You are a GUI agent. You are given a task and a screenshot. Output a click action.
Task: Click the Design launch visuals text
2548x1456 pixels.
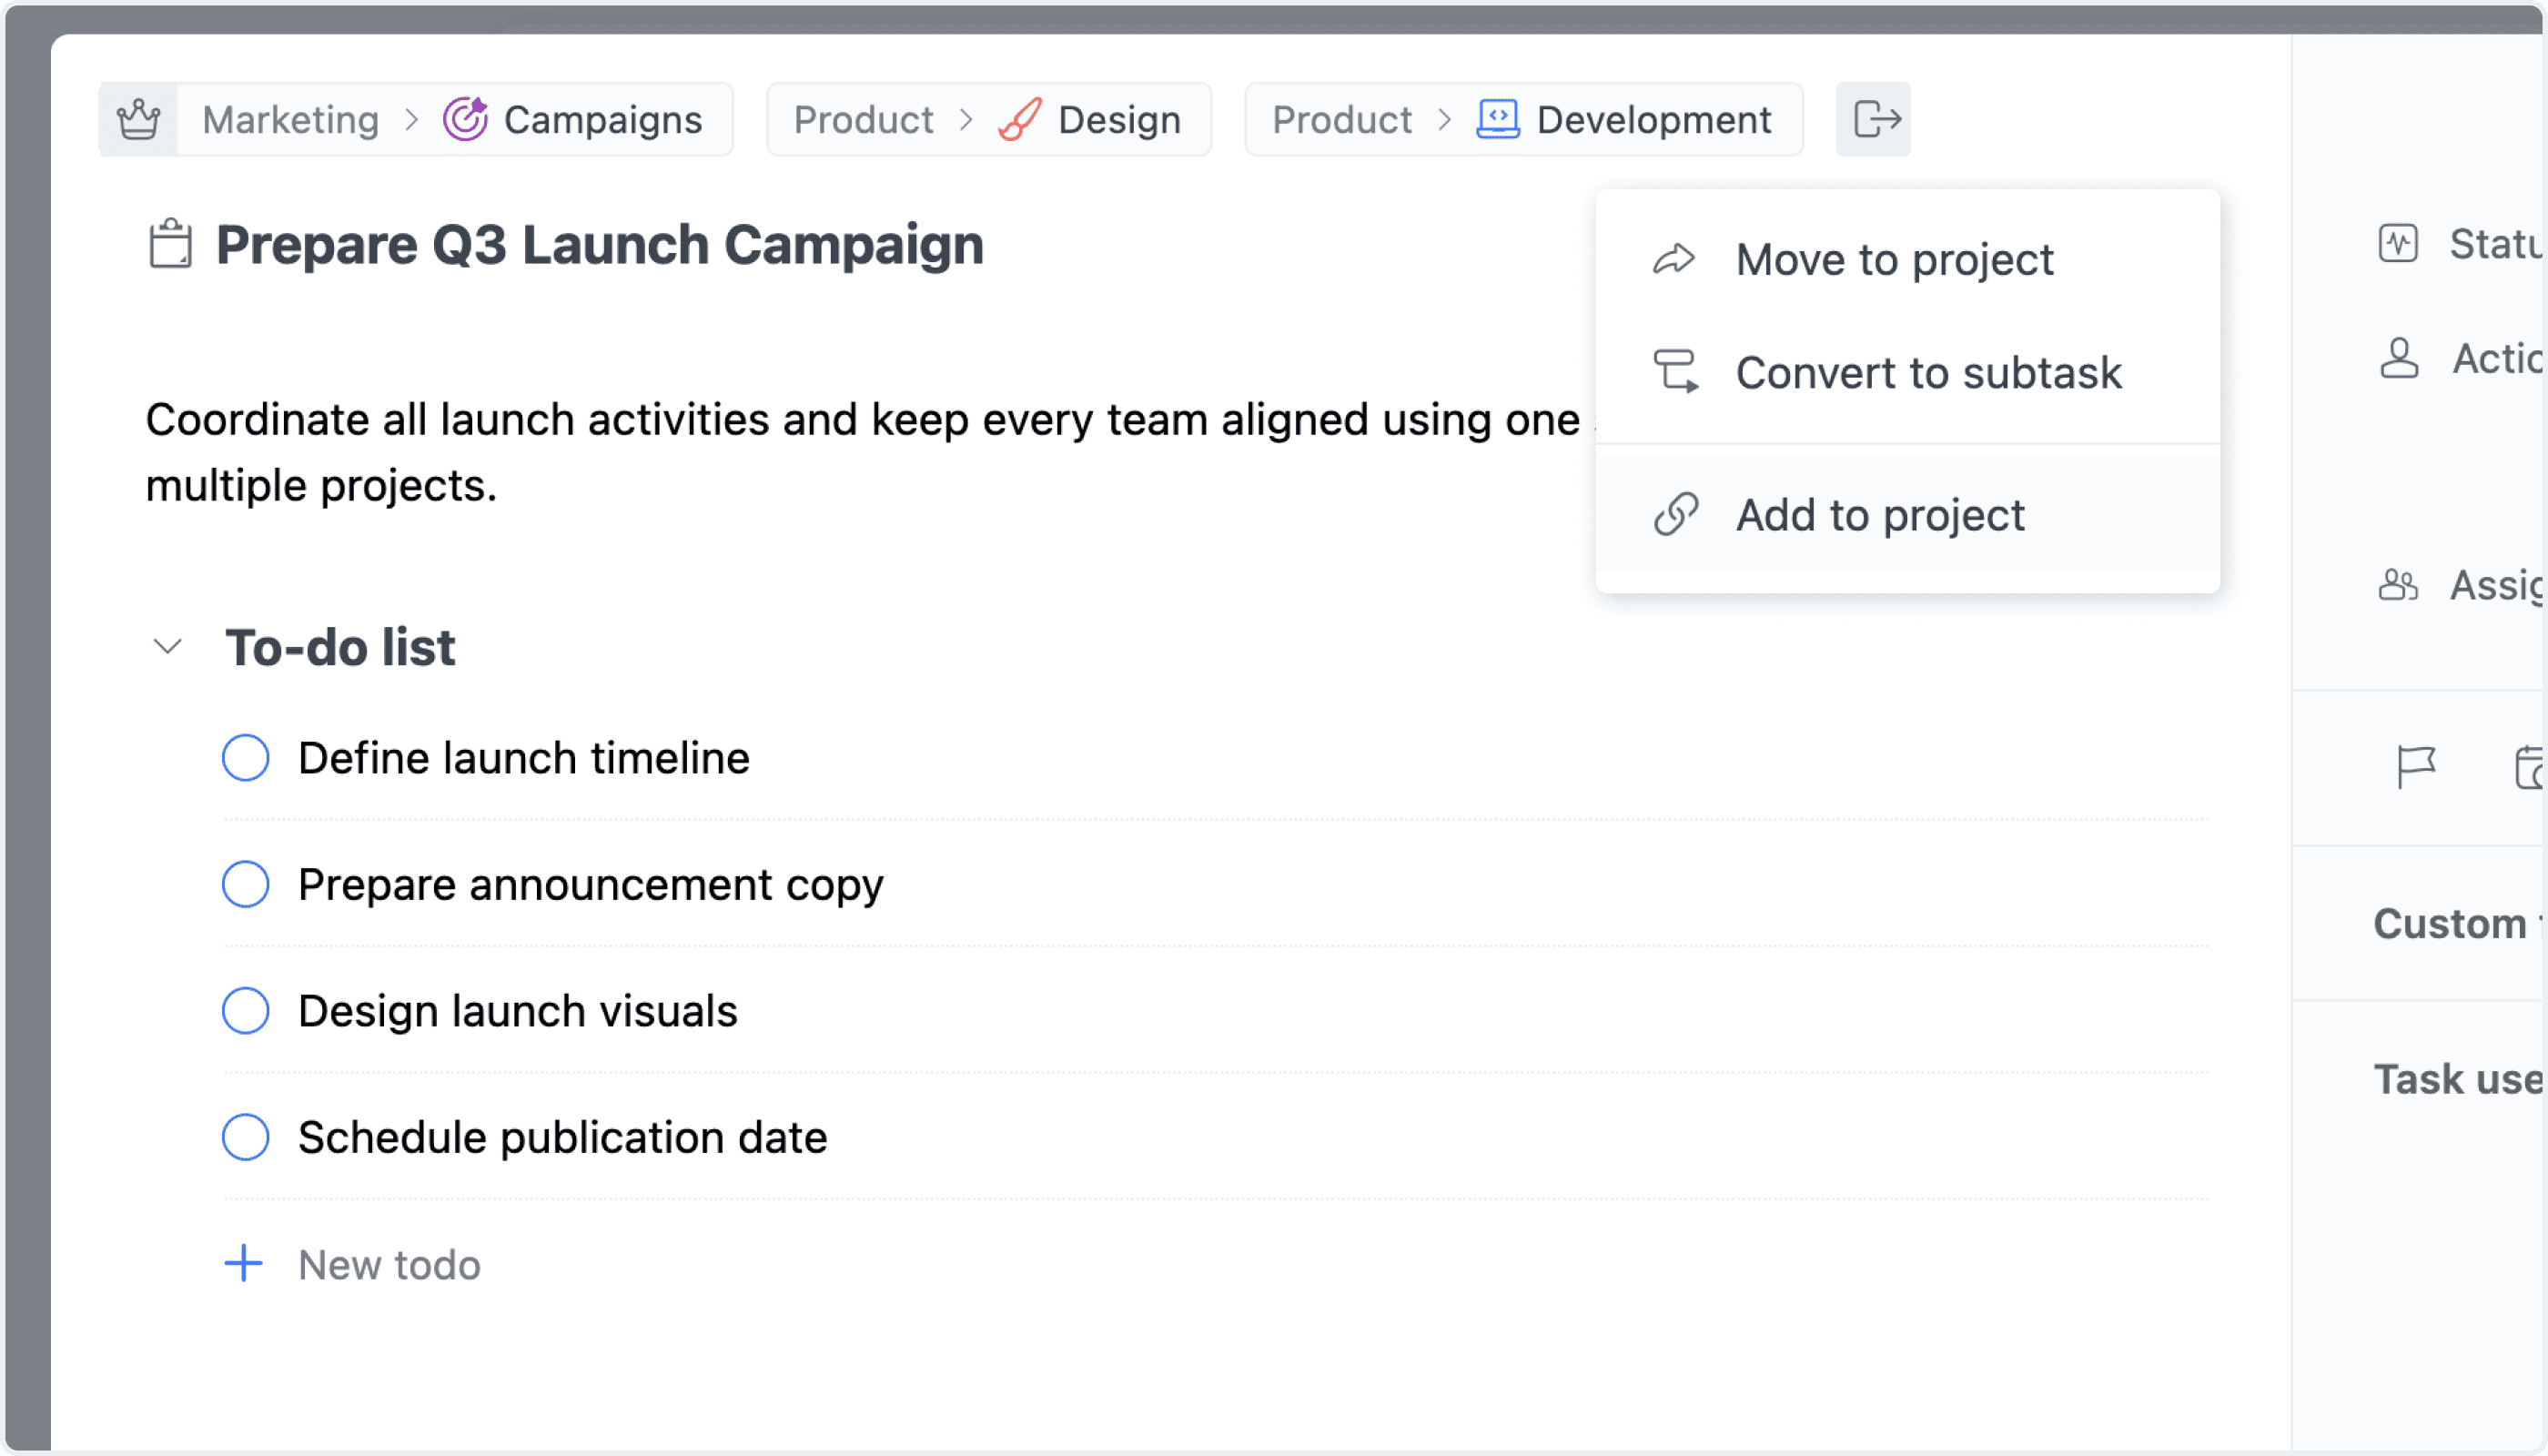[518, 1011]
